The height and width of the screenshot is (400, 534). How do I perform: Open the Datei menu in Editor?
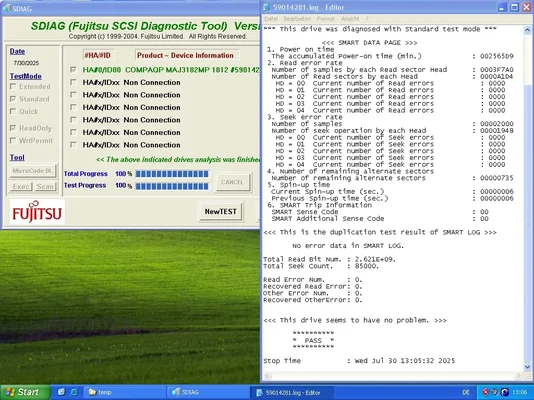click(x=271, y=19)
